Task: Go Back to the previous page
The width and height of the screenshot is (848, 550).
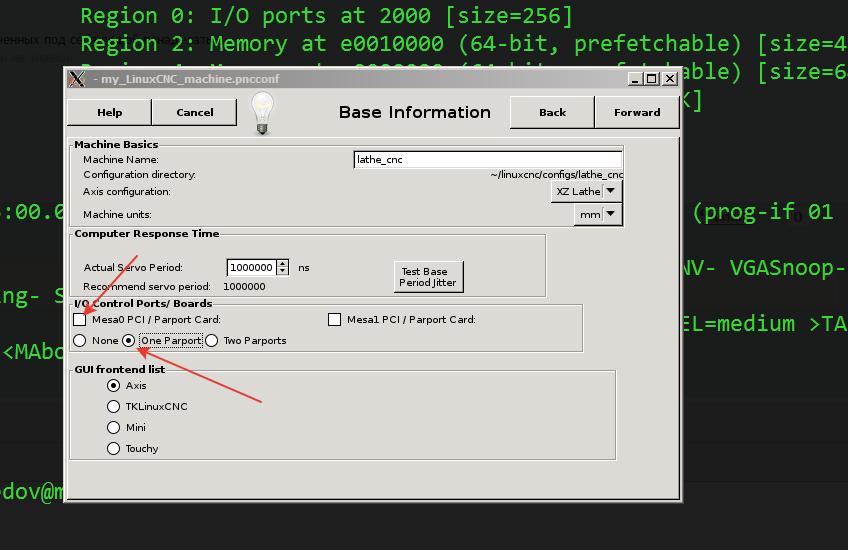Action: pyautogui.click(x=552, y=112)
